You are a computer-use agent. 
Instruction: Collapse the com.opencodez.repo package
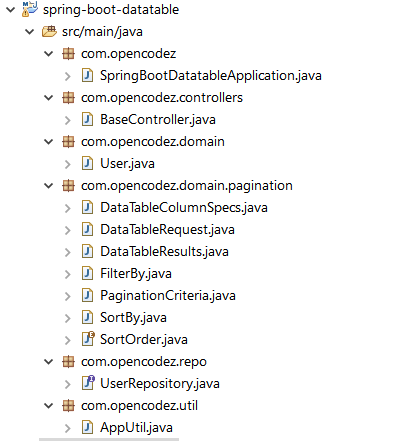pos(49,362)
